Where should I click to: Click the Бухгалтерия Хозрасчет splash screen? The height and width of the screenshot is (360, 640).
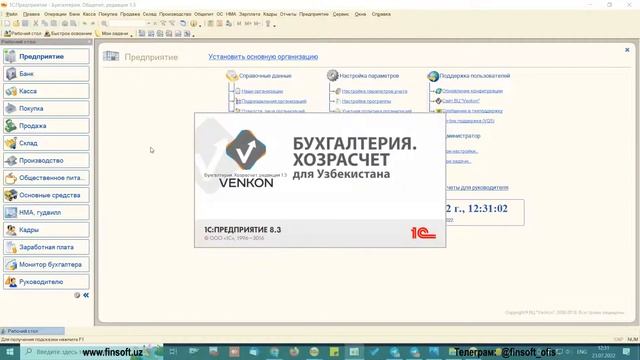(x=320, y=180)
